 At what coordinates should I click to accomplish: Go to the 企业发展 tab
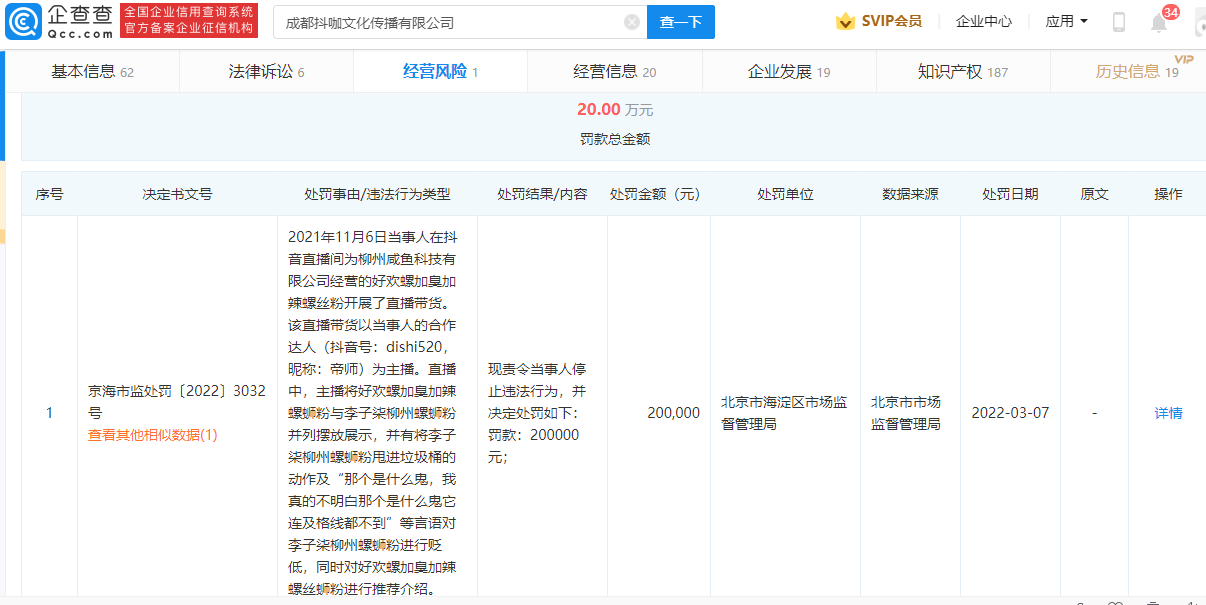click(x=789, y=71)
